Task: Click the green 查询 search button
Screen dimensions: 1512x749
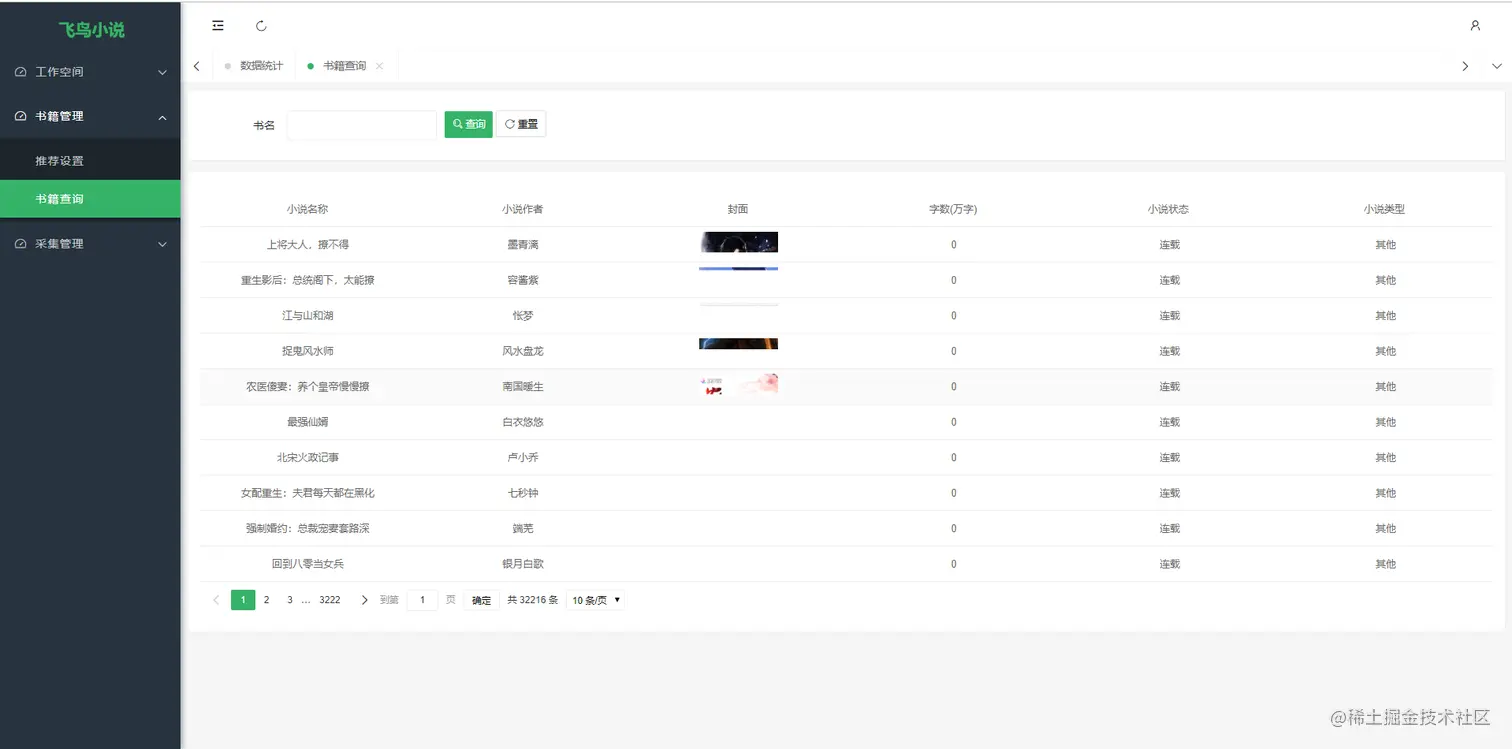Action: (x=469, y=124)
